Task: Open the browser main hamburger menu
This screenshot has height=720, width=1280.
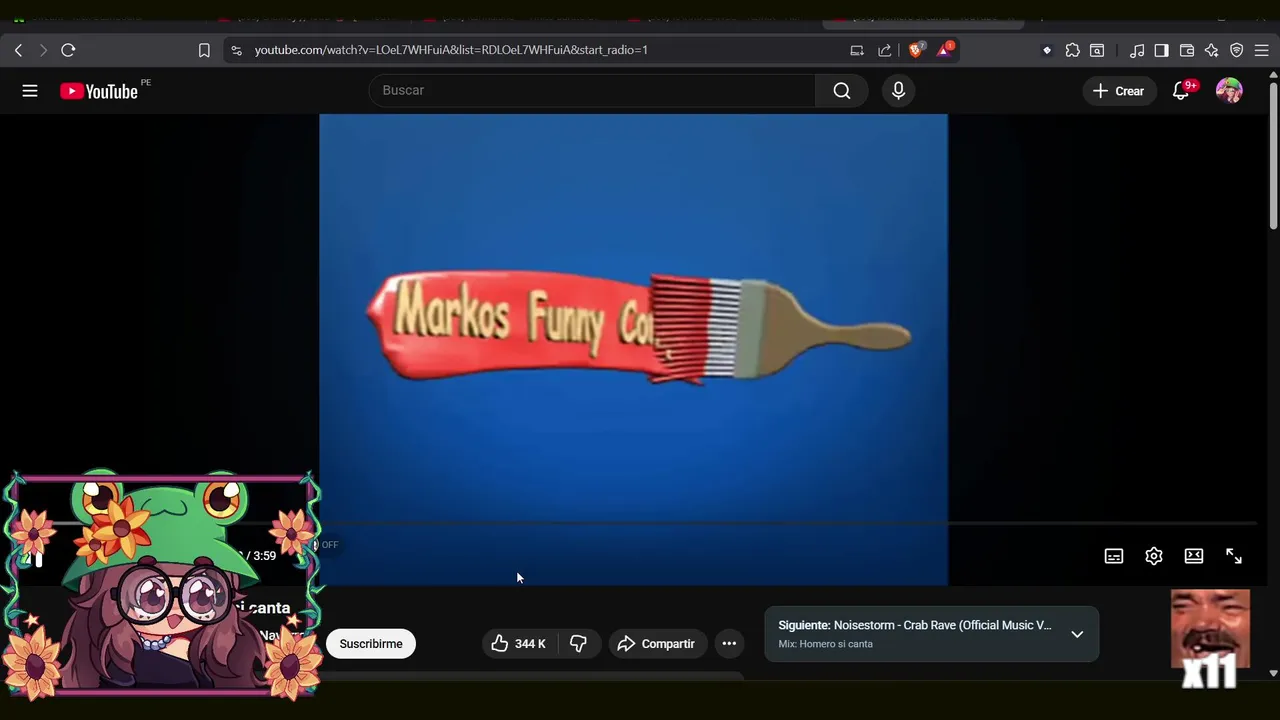Action: click(x=1261, y=50)
